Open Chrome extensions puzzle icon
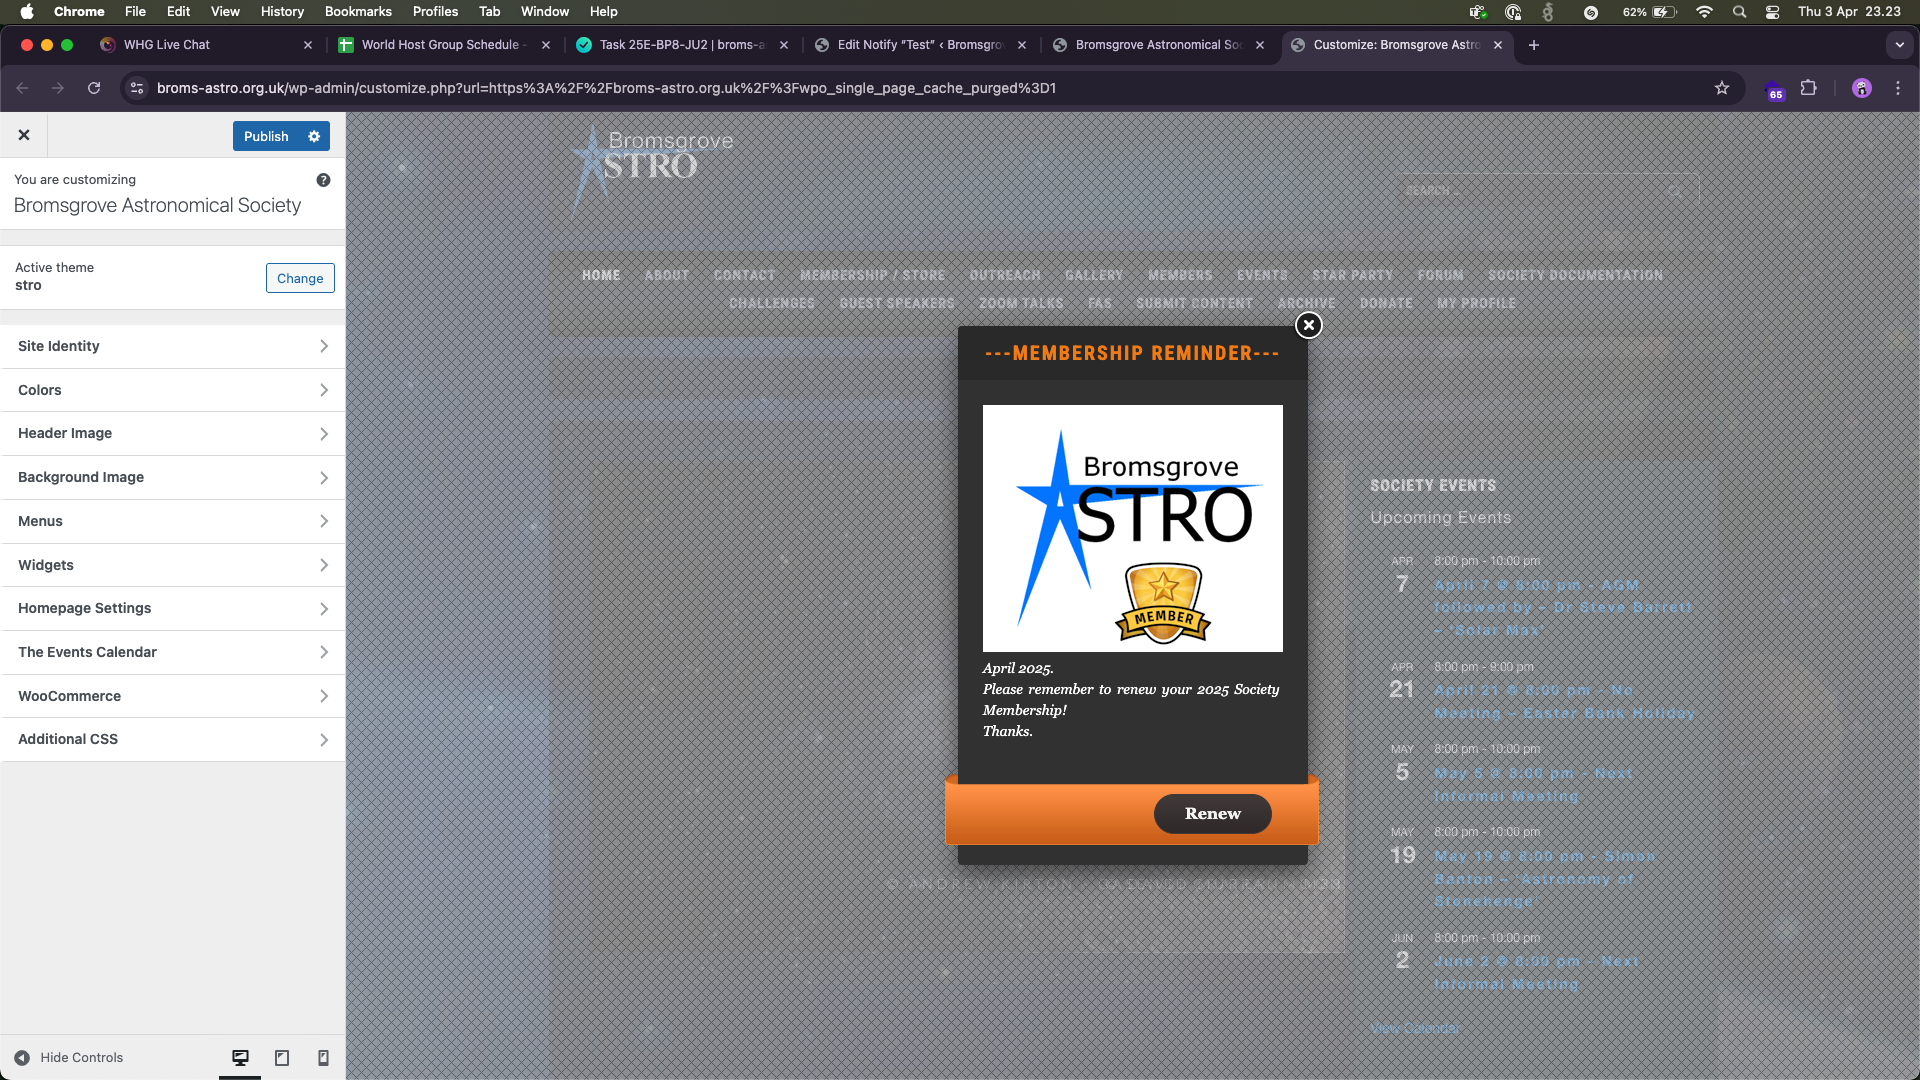The image size is (1920, 1080). 1808,88
